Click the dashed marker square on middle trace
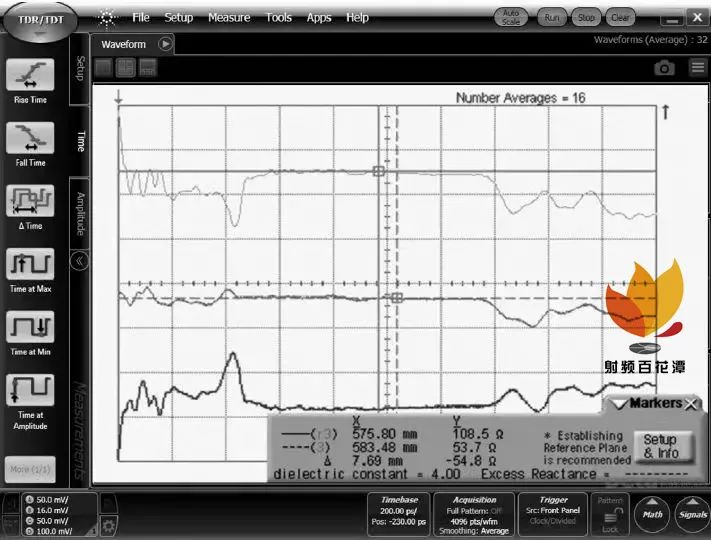Image resolution: width=711 pixels, height=540 pixels. [x=397, y=297]
